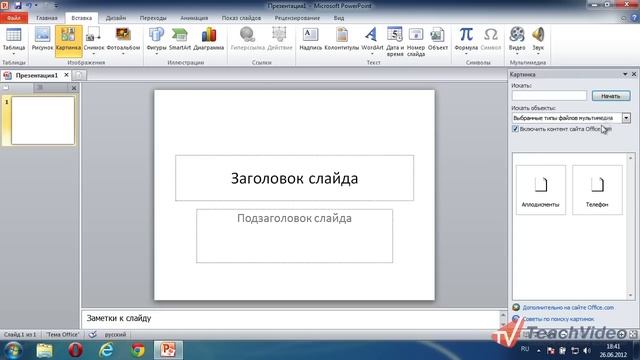Screen dimensions: 640x360
Task: Switch to the Главная tab
Action: tap(47, 18)
